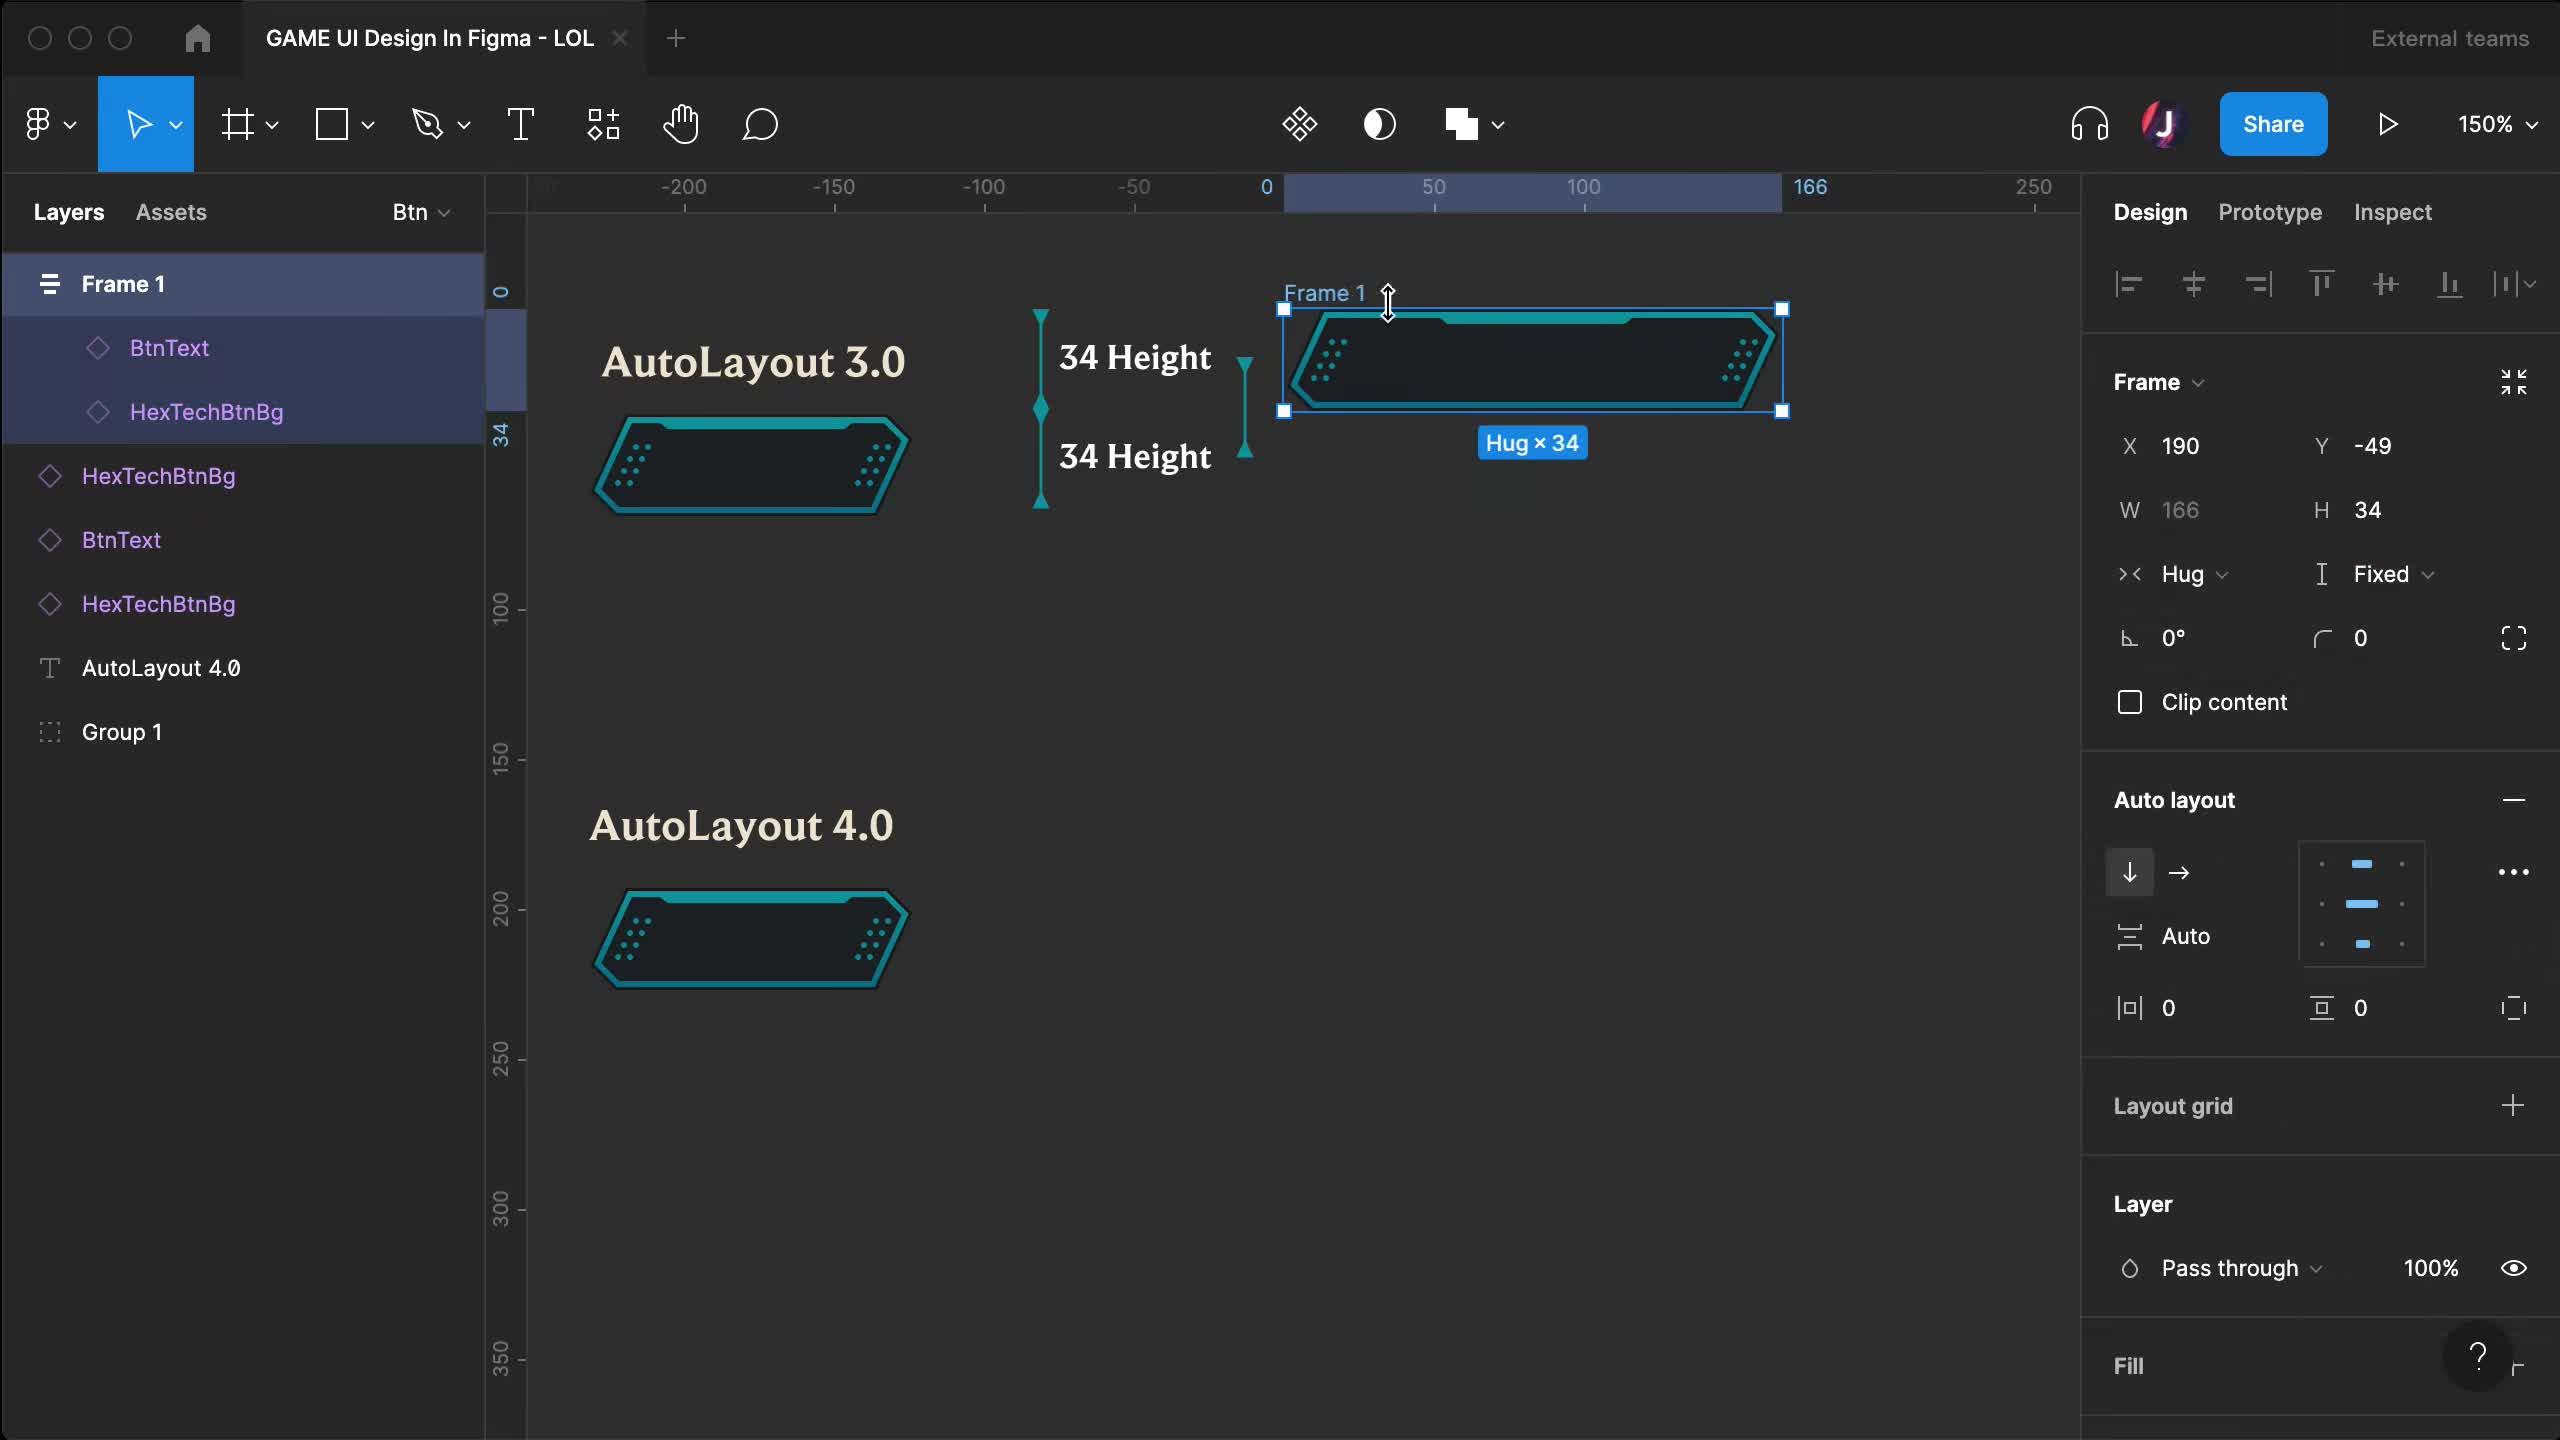Switch to the Prototype tab
Screen dimensions: 2560x1440
click(2269, 212)
